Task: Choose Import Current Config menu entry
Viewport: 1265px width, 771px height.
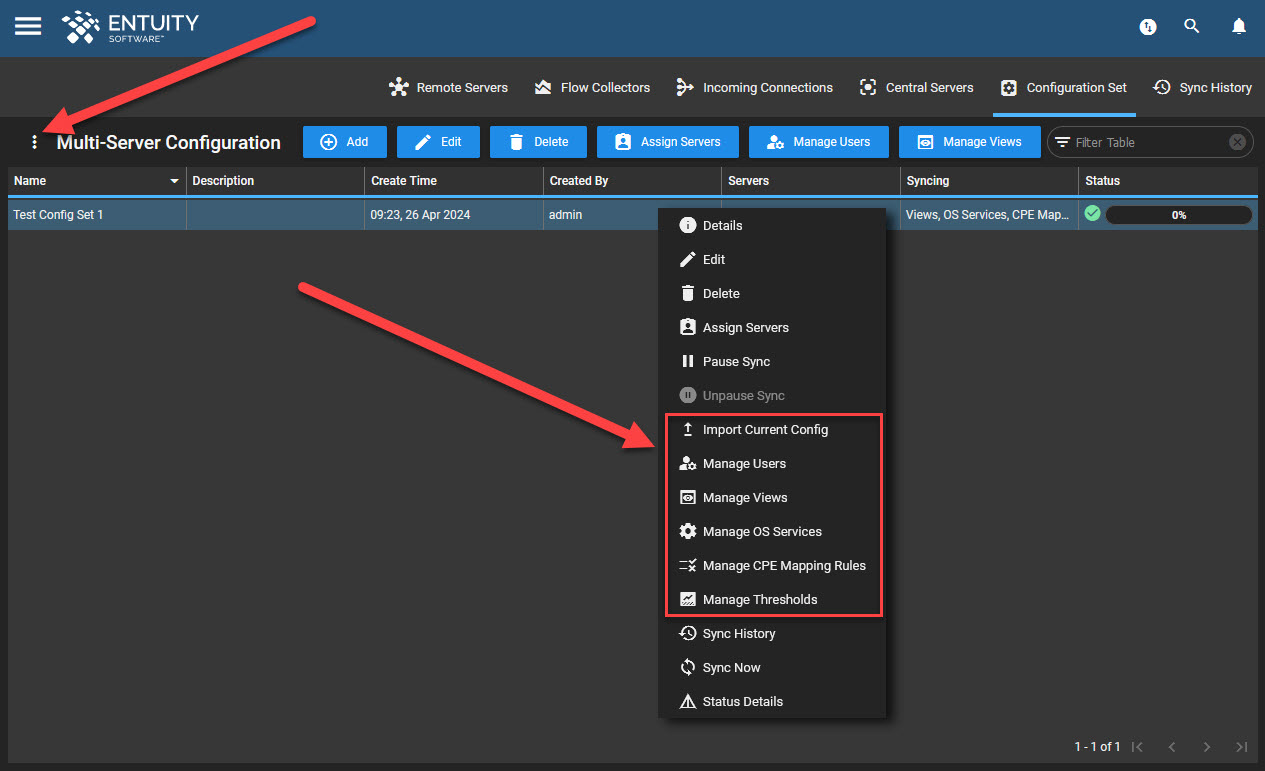Action: point(772,429)
